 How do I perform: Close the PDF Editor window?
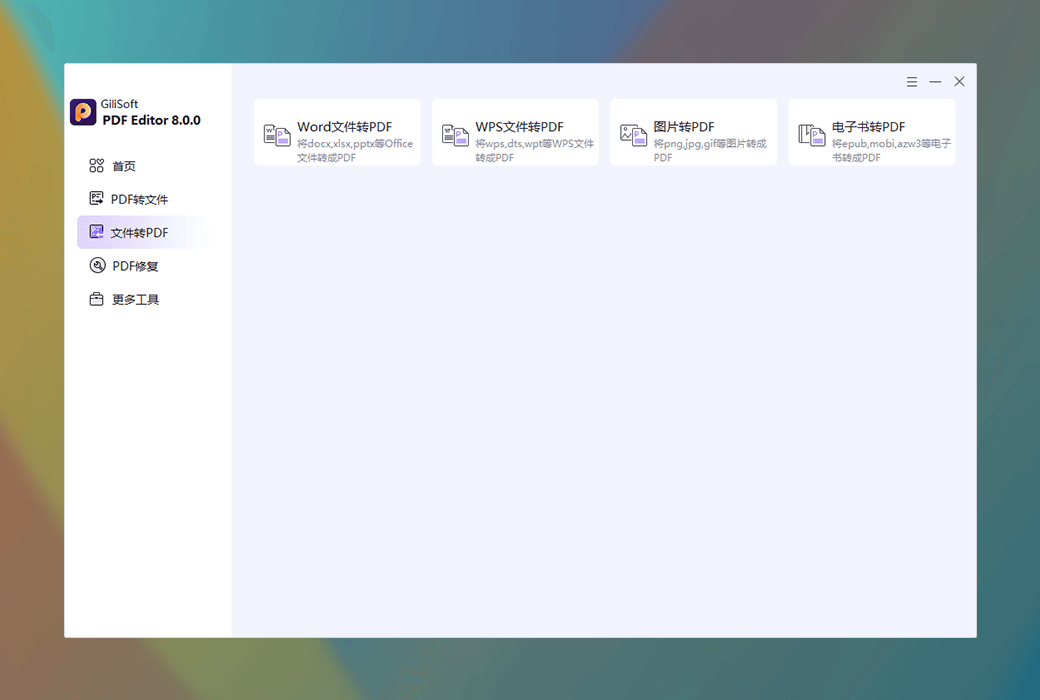[959, 82]
